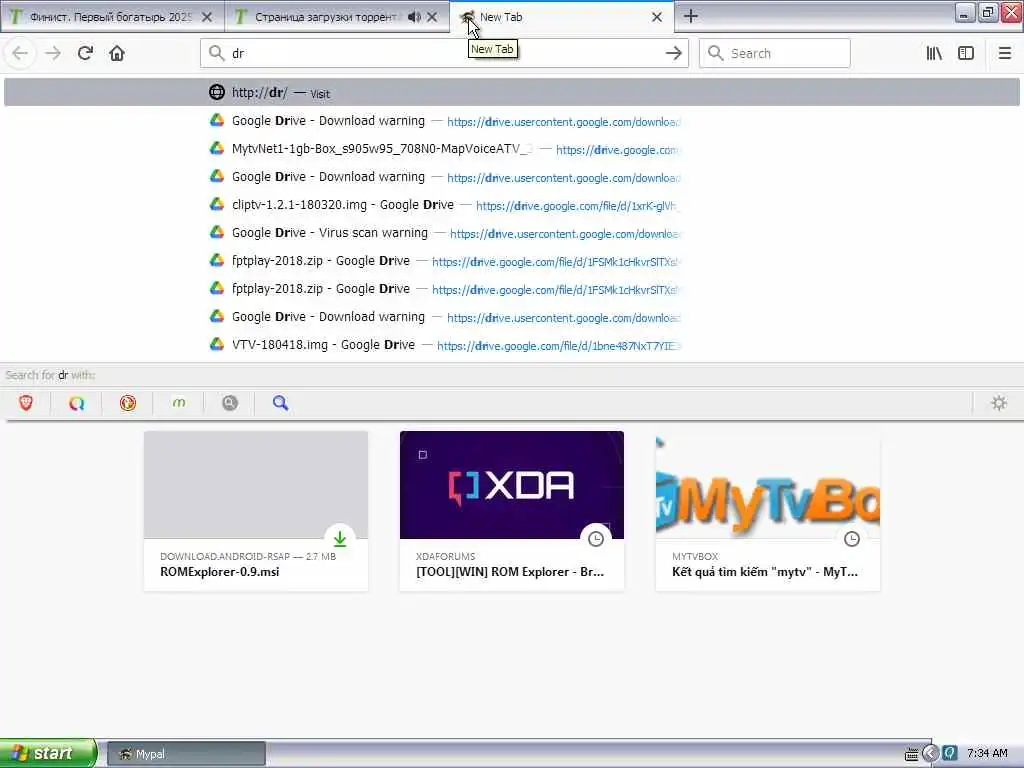Viewport: 1024px width, 768px height.
Task: Click green download arrow on ROMExplorer tile
Action: (x=340, y=539)
